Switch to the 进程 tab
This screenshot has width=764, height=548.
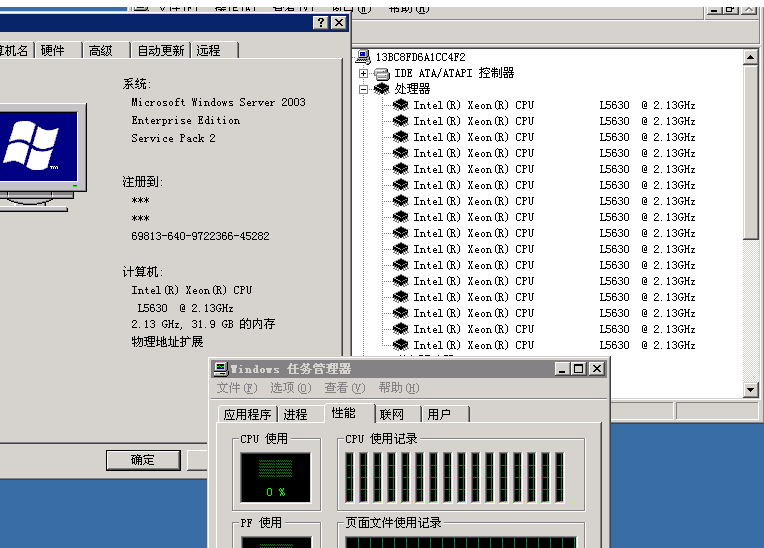[301, 415]
